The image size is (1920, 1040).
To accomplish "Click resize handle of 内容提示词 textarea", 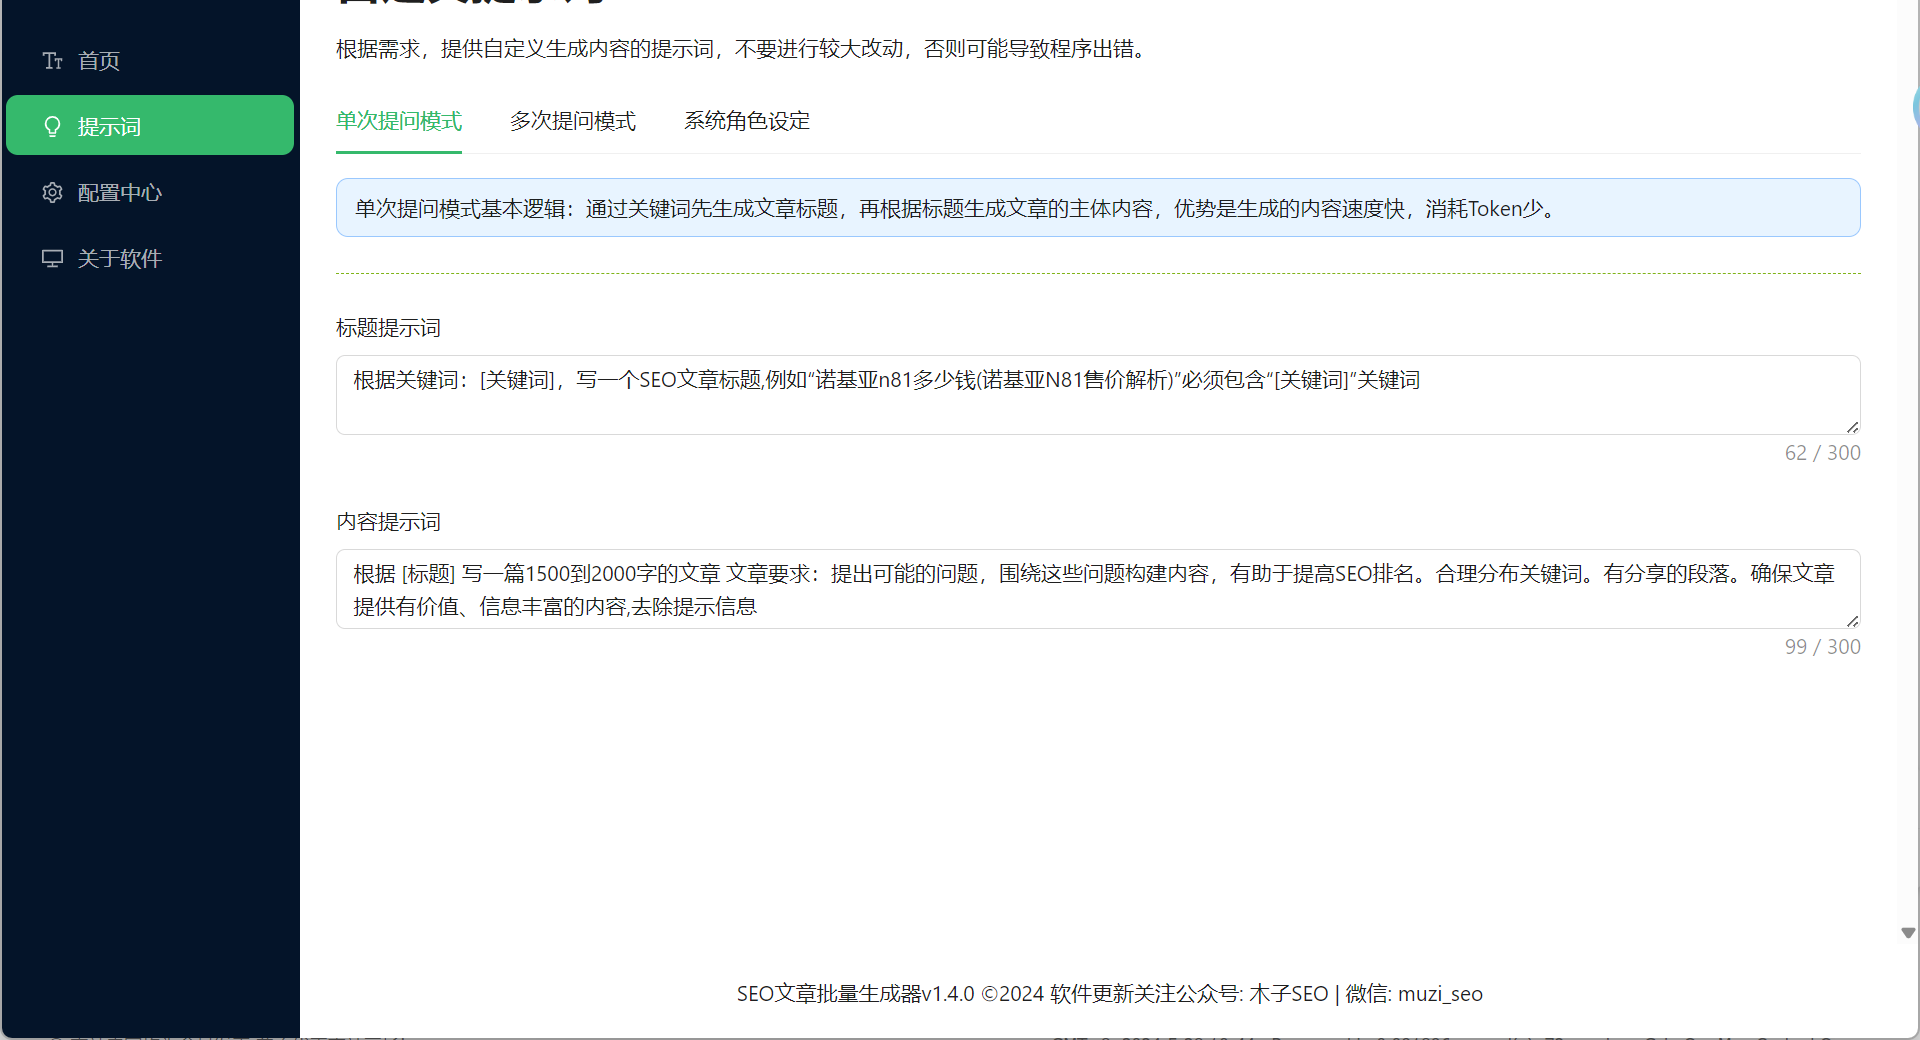I will (1852, 621).
